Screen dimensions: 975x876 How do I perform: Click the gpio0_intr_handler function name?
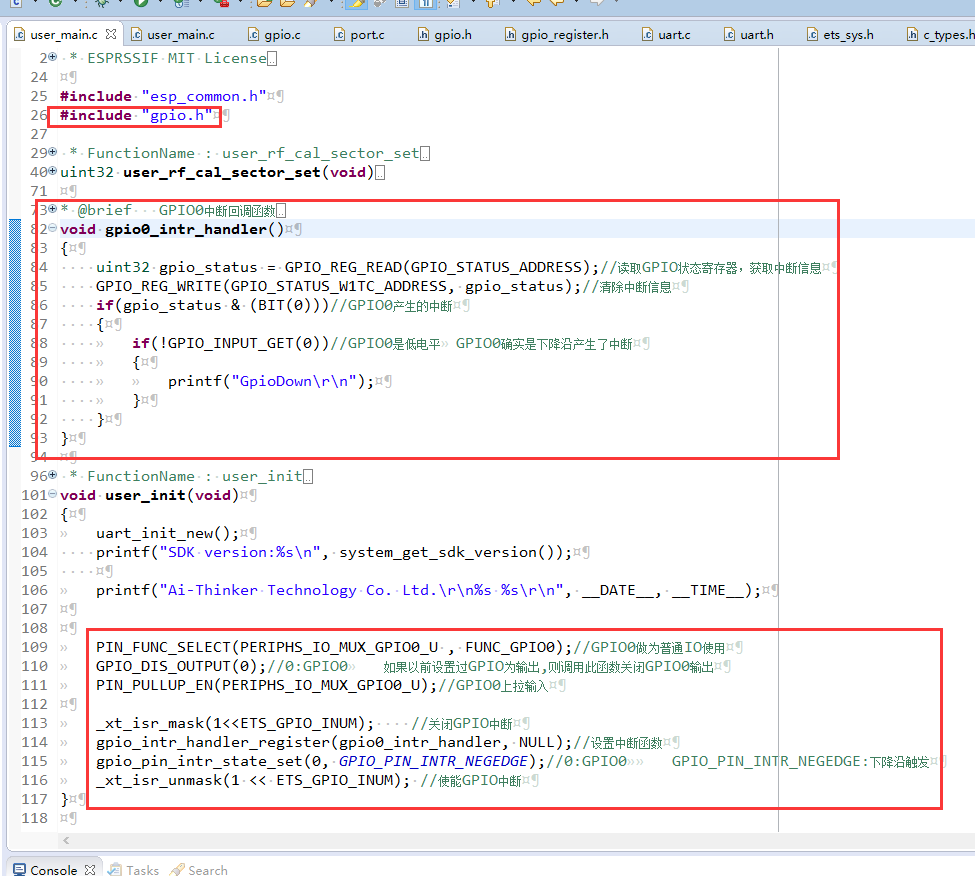pyautogui.click(x=186, y=229)
